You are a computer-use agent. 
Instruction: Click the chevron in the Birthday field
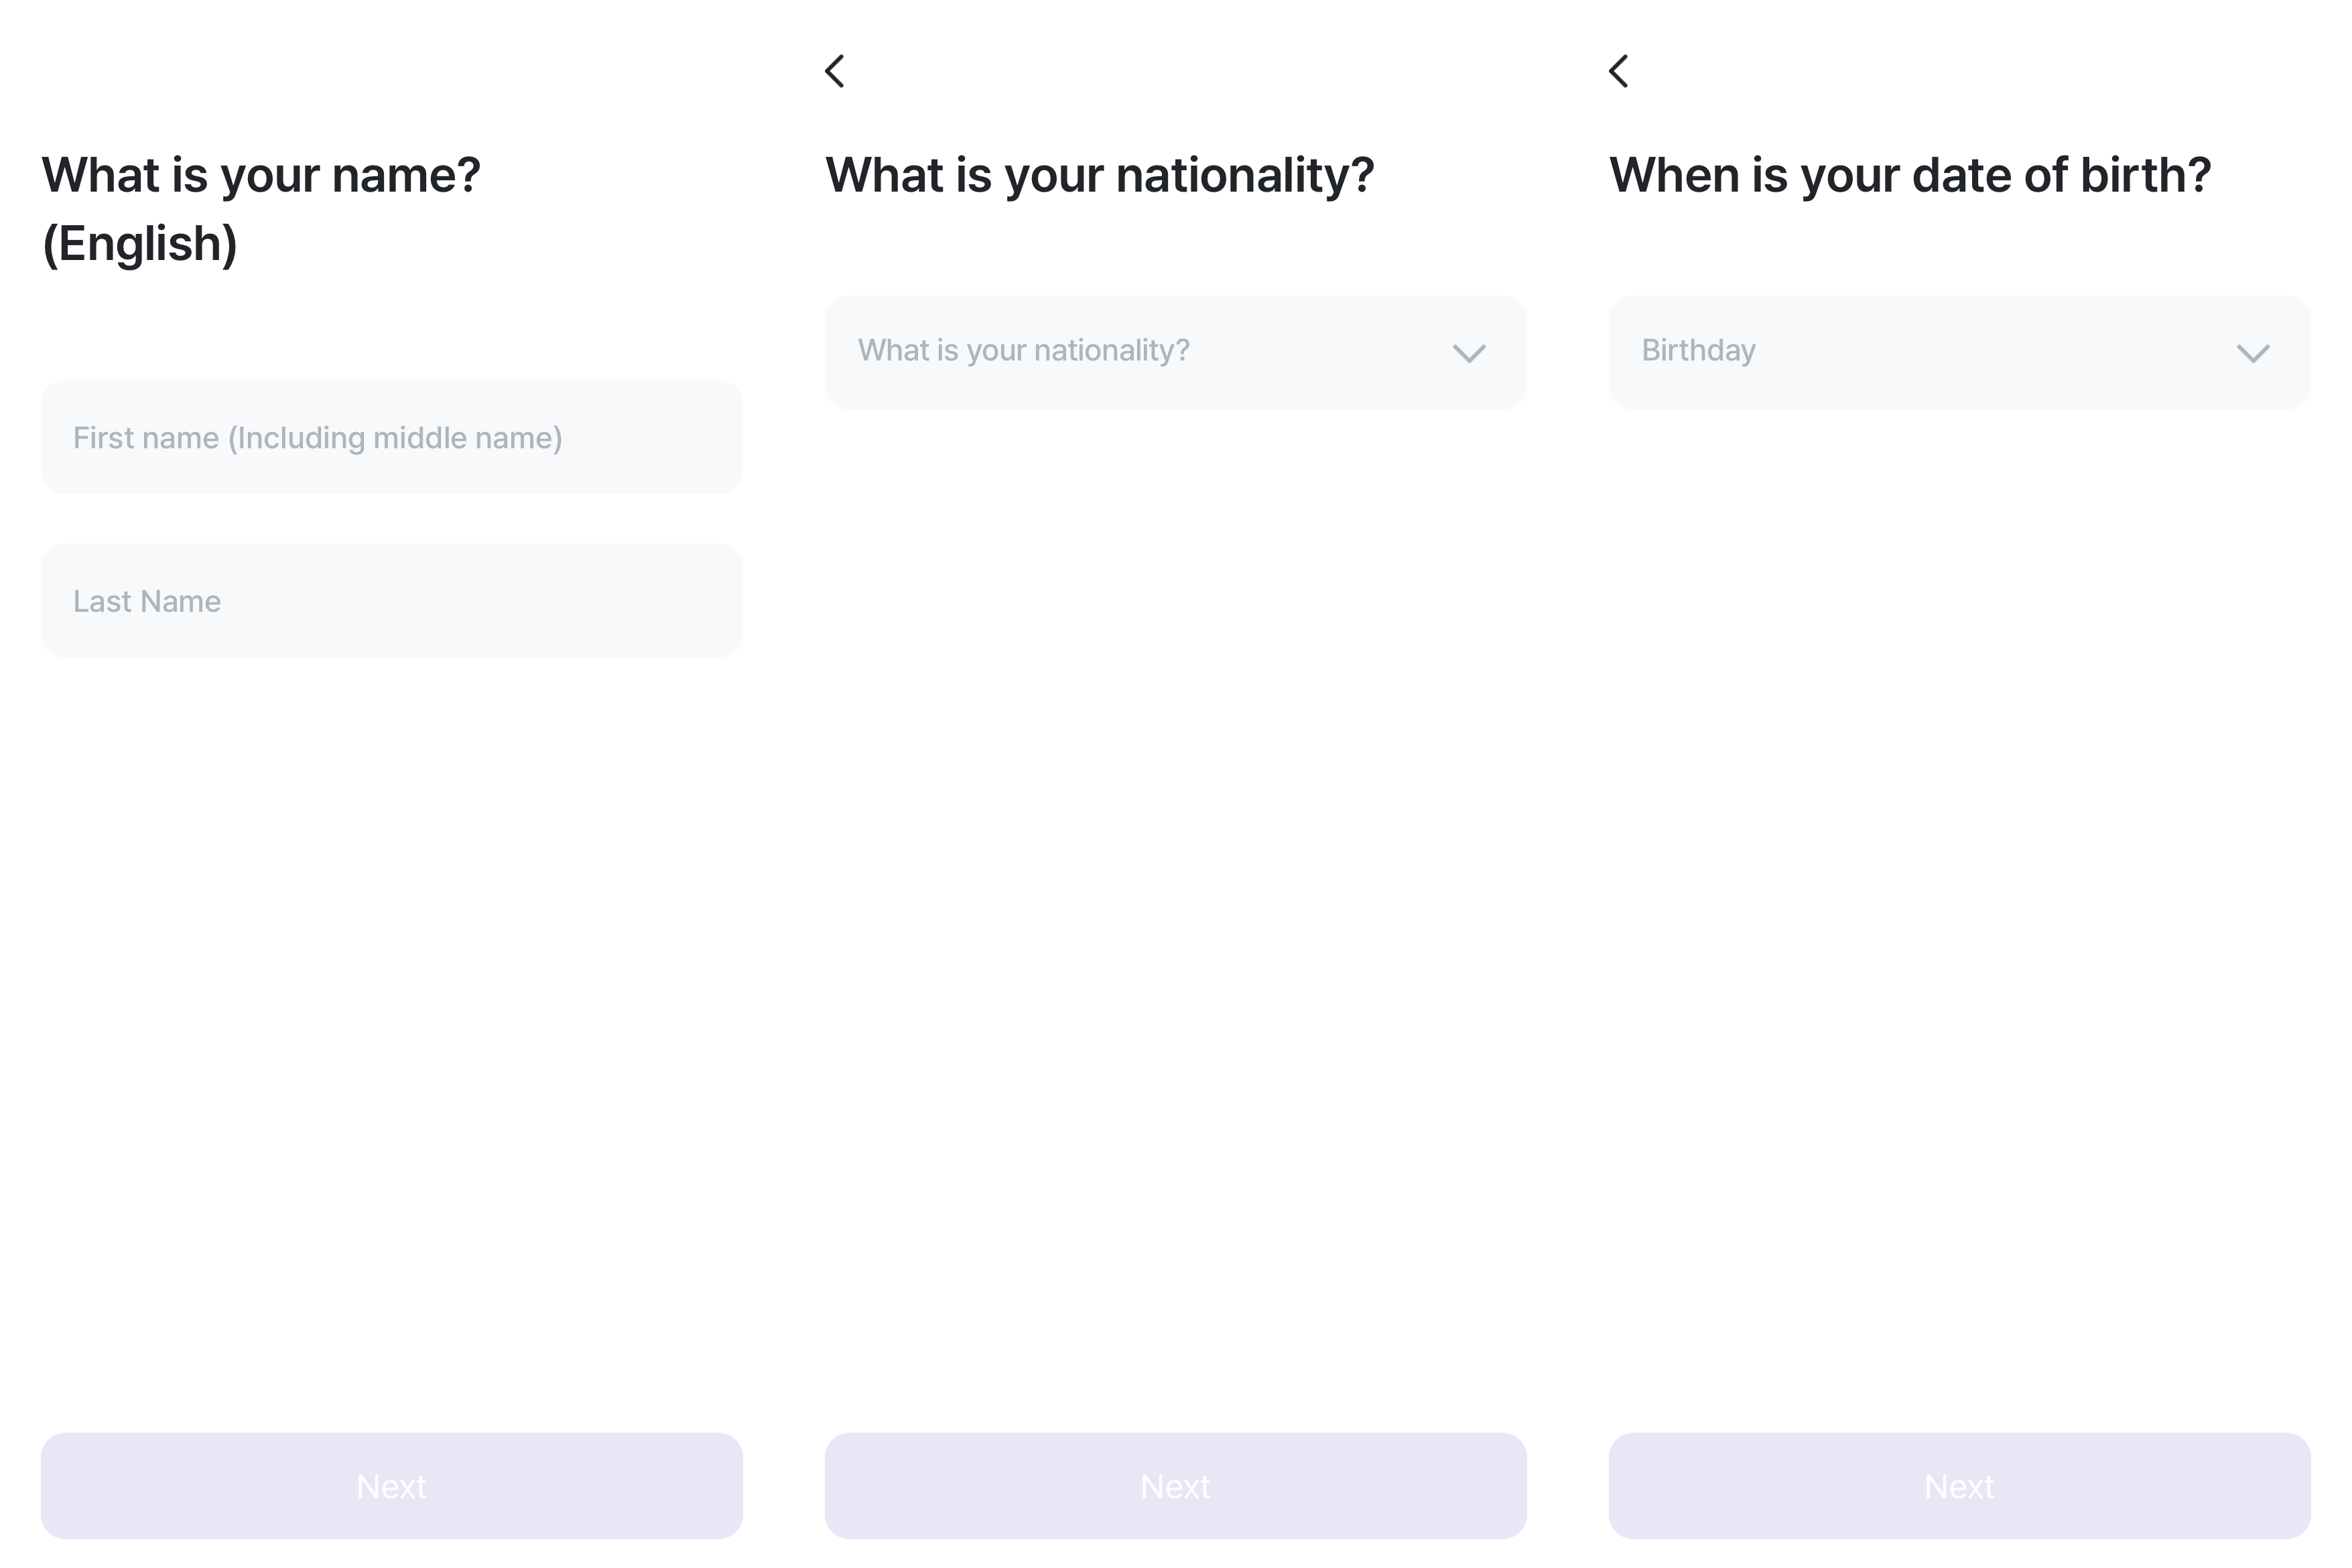tap(2253, 353)
